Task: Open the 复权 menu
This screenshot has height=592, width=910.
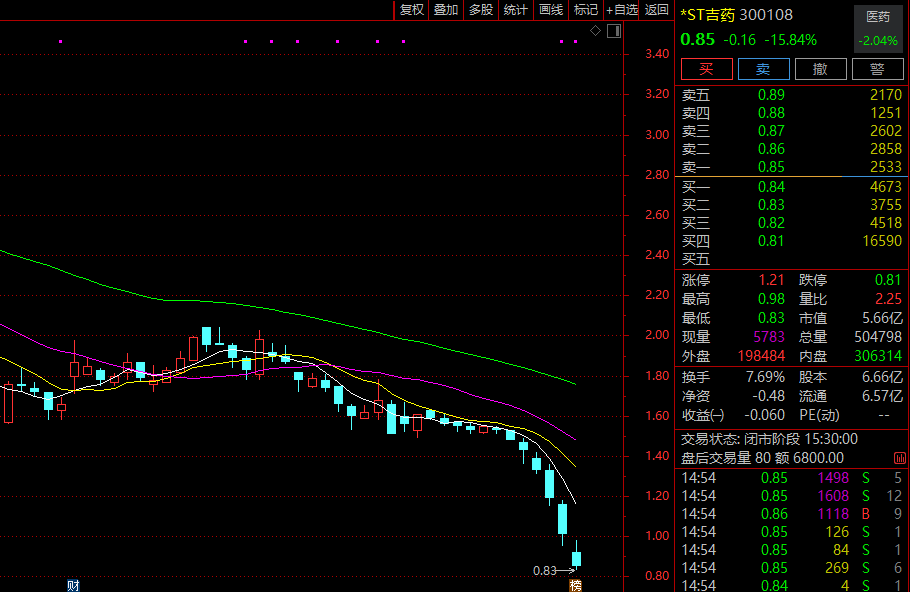Action: pos(411,10)
